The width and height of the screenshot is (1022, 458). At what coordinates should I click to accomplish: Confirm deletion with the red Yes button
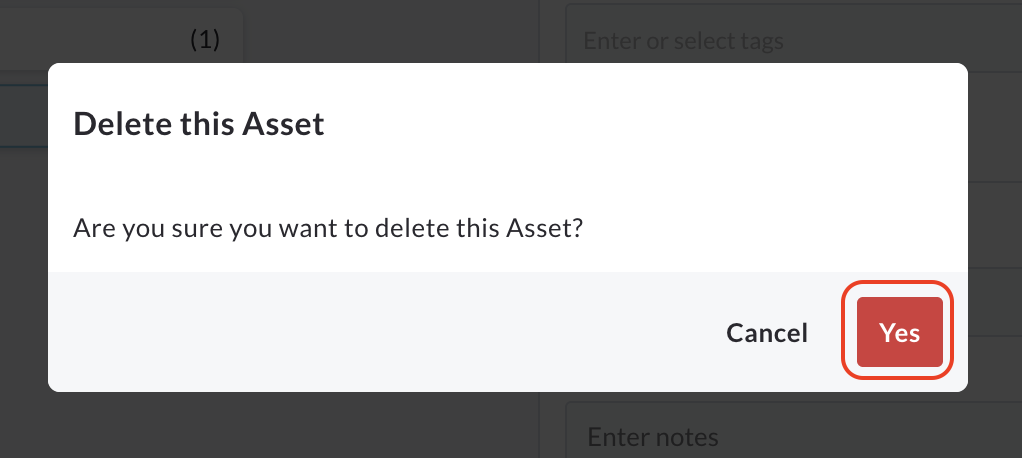click(x=899, y=332)
